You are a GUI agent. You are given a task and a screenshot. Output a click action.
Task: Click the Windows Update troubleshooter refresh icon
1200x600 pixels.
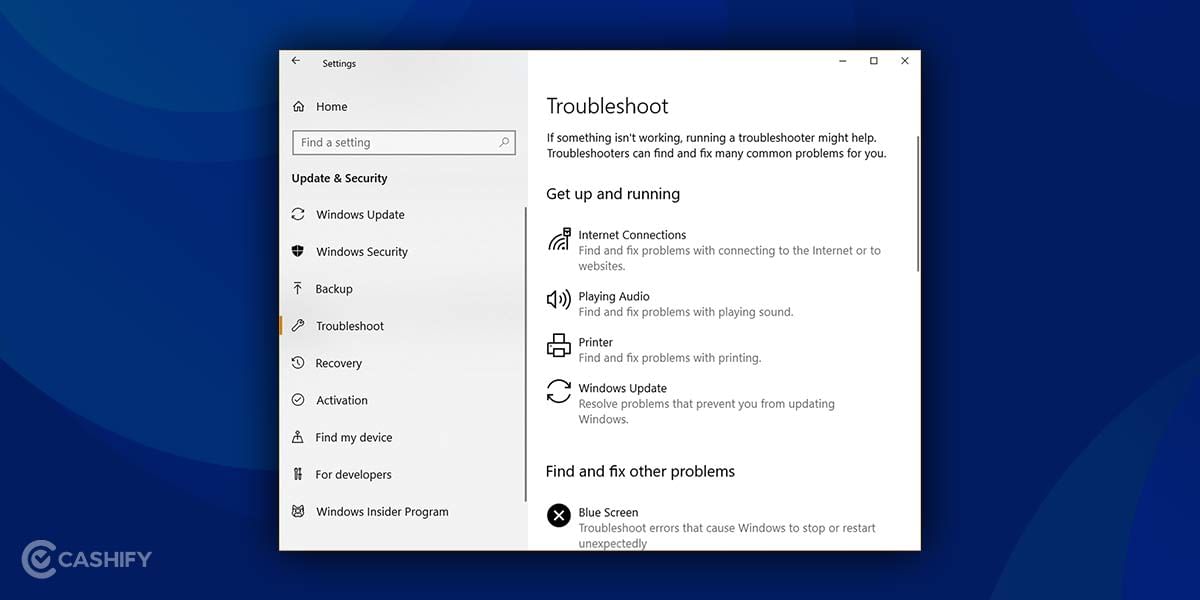pyautogui.click(x=558, y=391)
